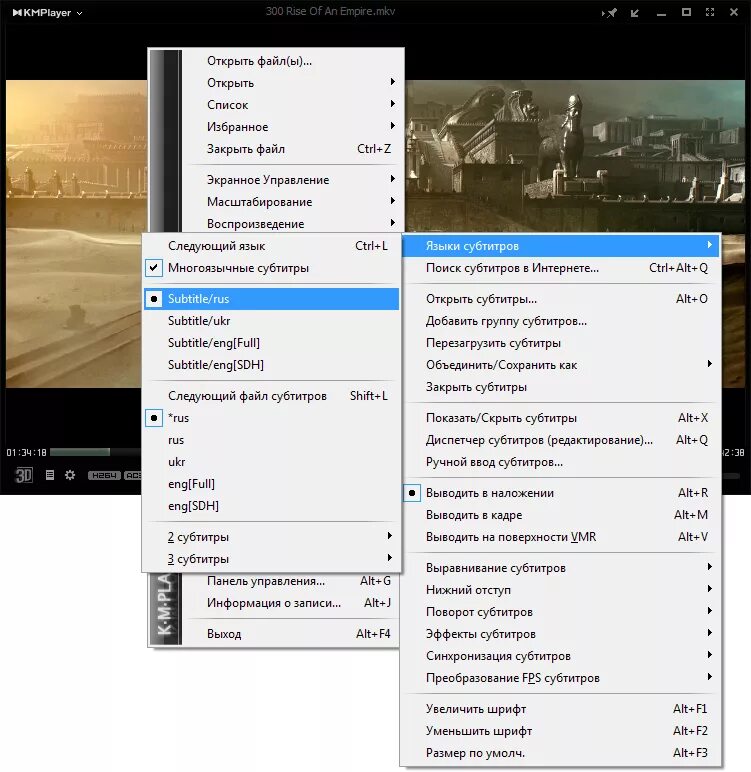The image size is (751, 772).
Task: Choose Закрыть субтитры
Action: click(x=560, y=387)
